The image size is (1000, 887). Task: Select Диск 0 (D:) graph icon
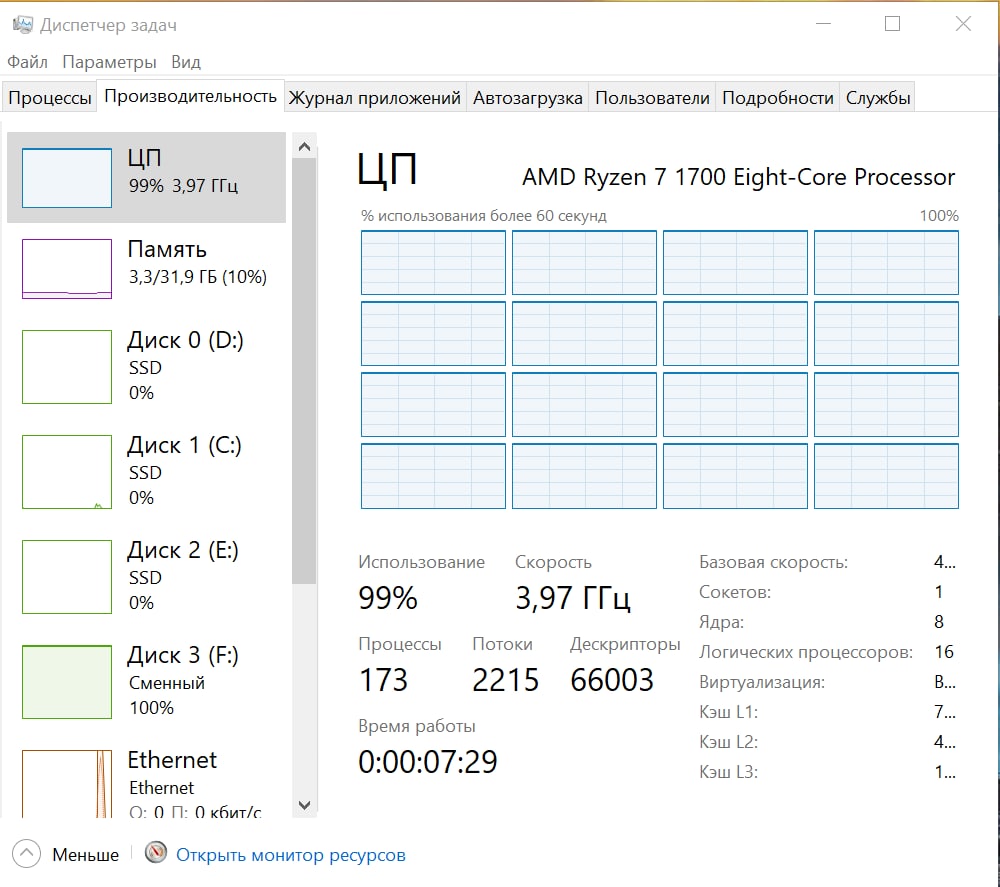click(x=66, y=367)
